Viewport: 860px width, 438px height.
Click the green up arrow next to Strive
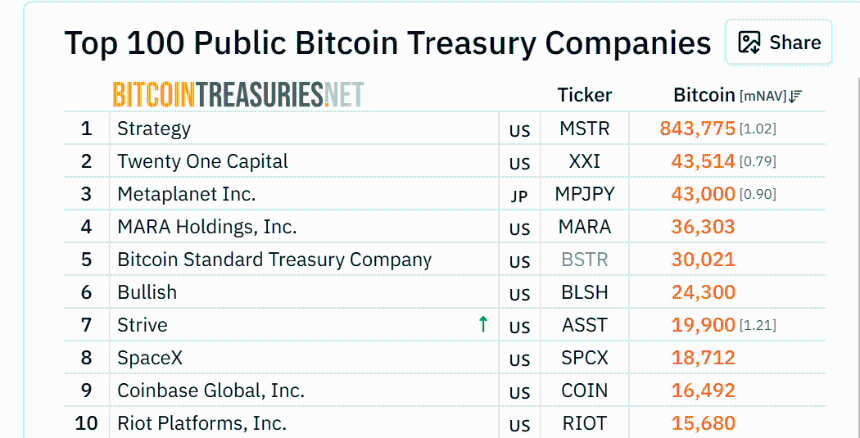pyautogui.click(x=483, y=324)
